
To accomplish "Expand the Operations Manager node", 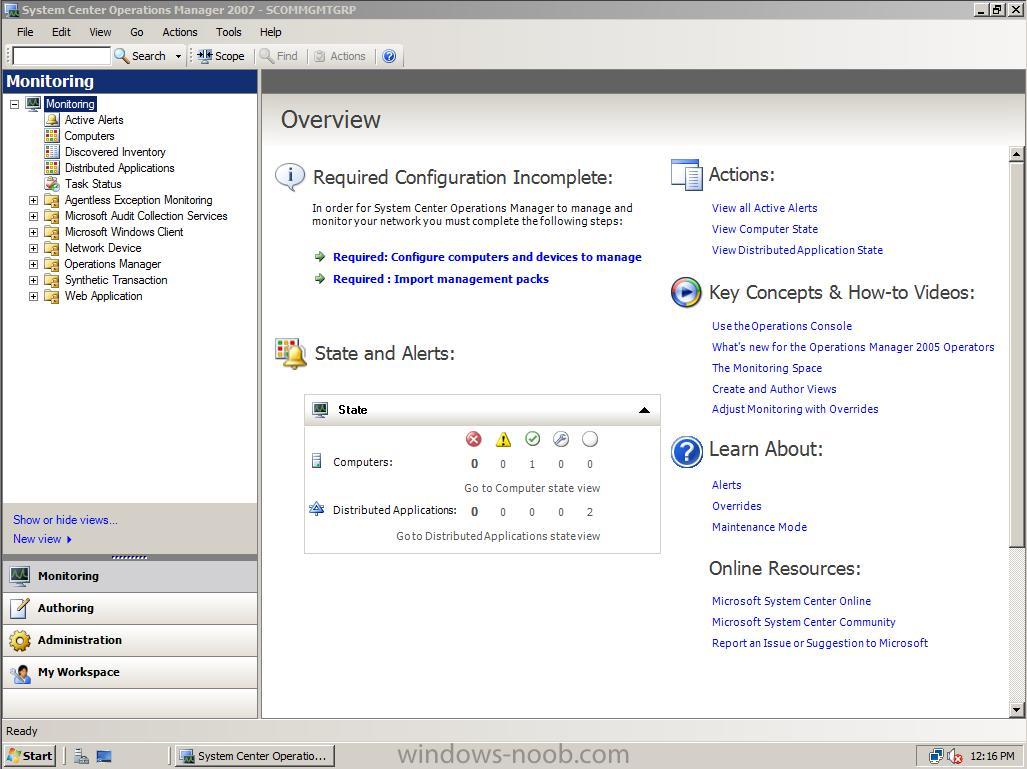I will pos(33,265).
